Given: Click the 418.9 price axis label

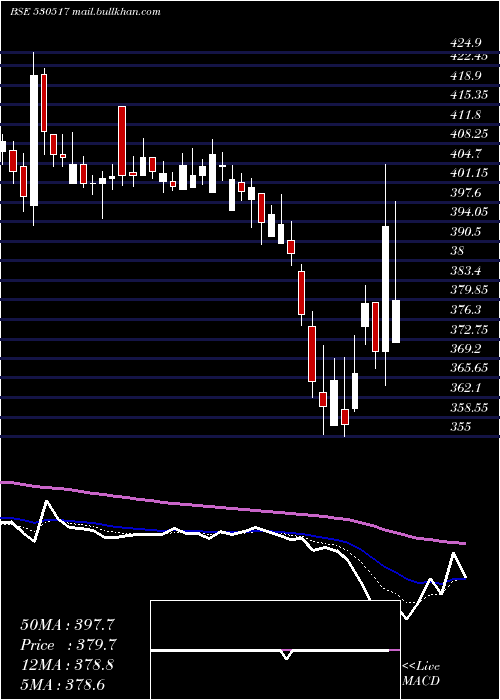Looking at the screenshot, I should coord(466,76).
